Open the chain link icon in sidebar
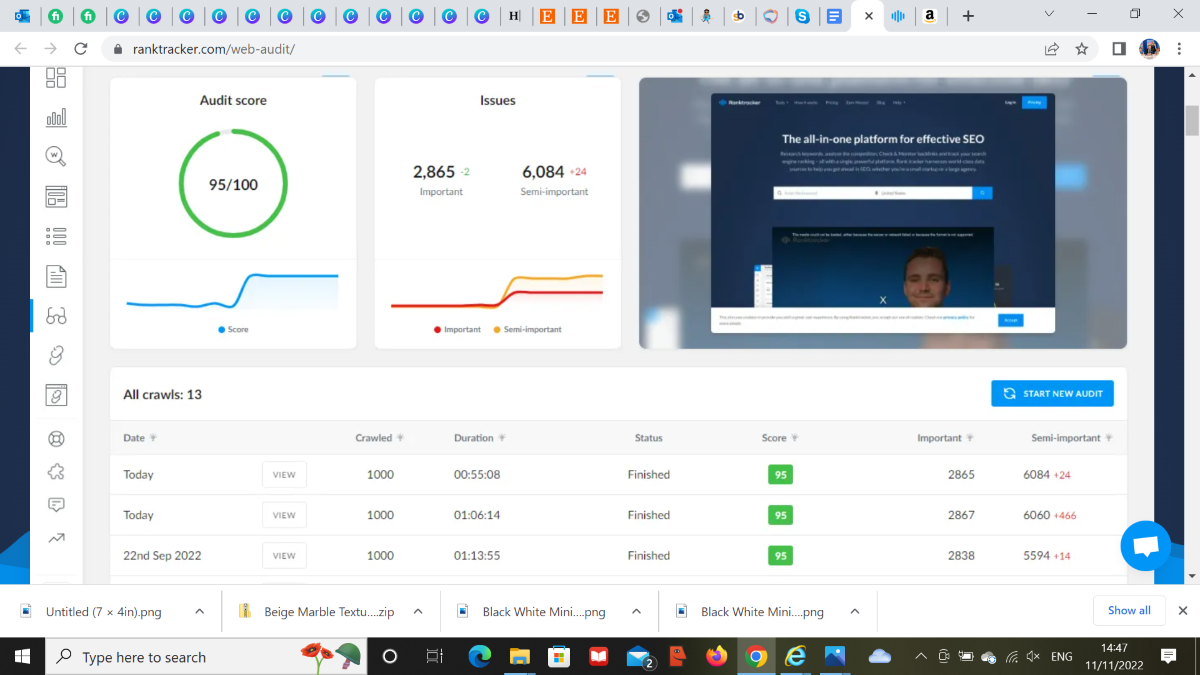Image resolution: width=1200 pixels, height=675 pixels. [x=56, y=355]
